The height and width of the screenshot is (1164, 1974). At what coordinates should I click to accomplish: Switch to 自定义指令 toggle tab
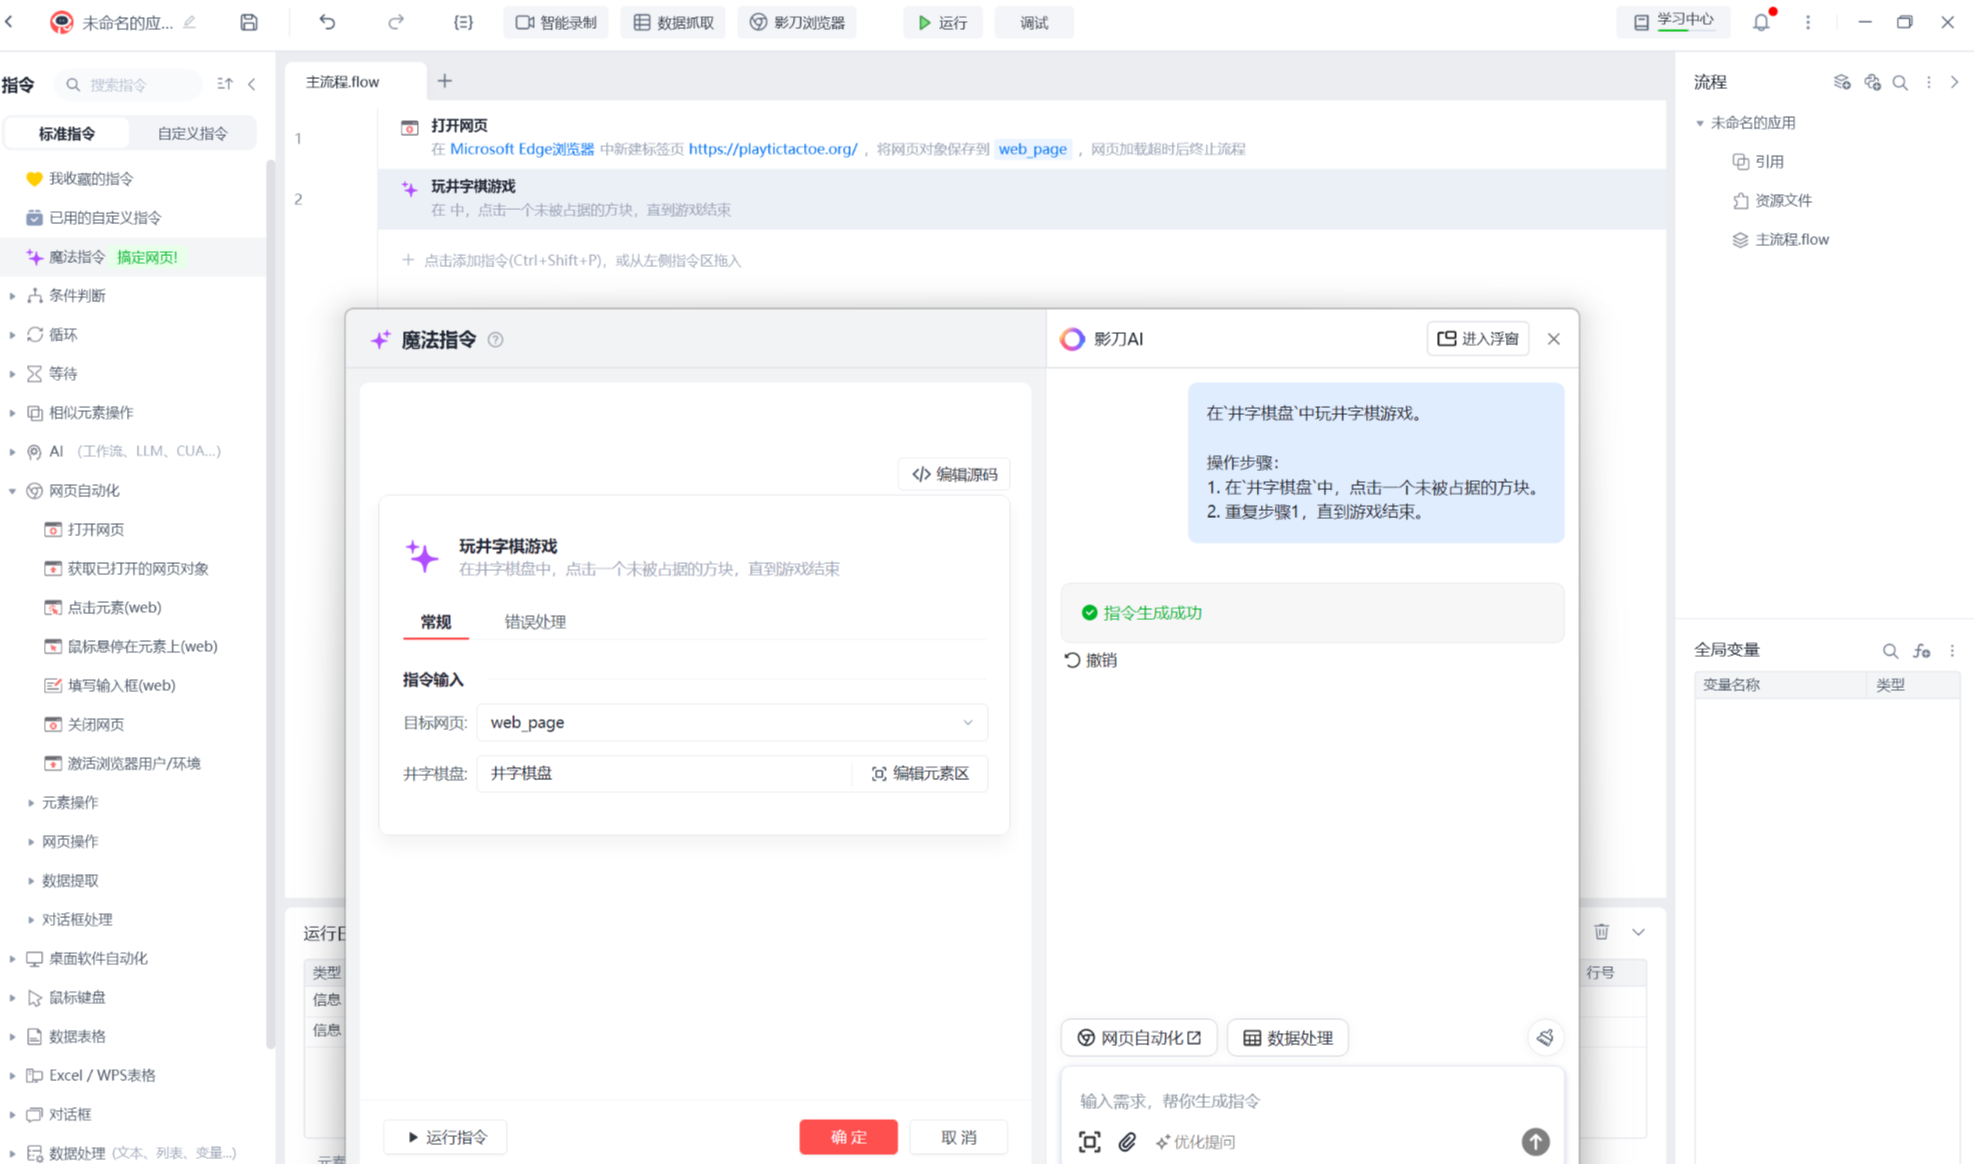(x=192, y=133)
